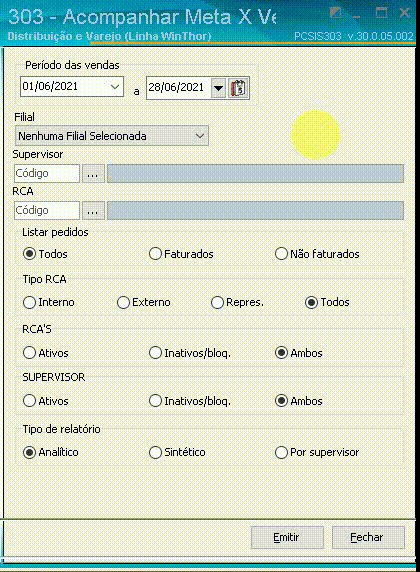Open the calendar icon beside end date

coord(239,88)
